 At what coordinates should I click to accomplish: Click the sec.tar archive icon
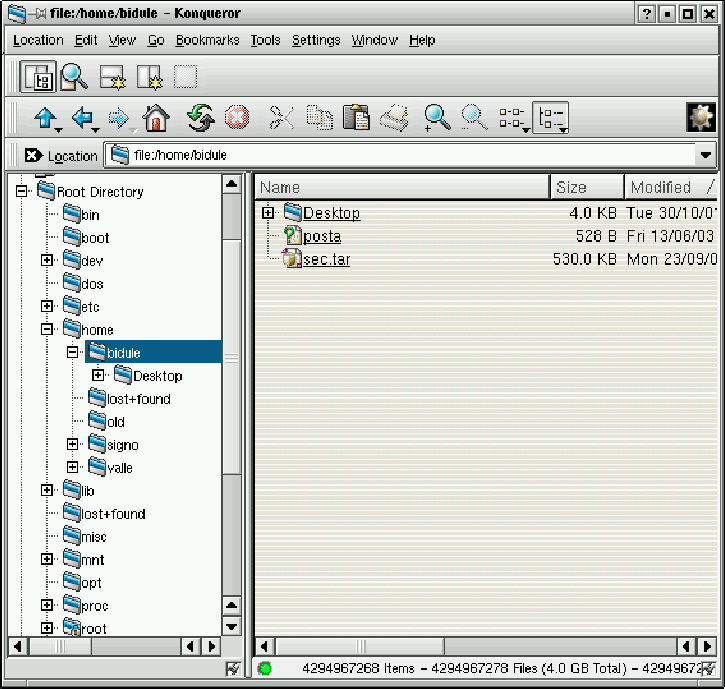[291, 258]
